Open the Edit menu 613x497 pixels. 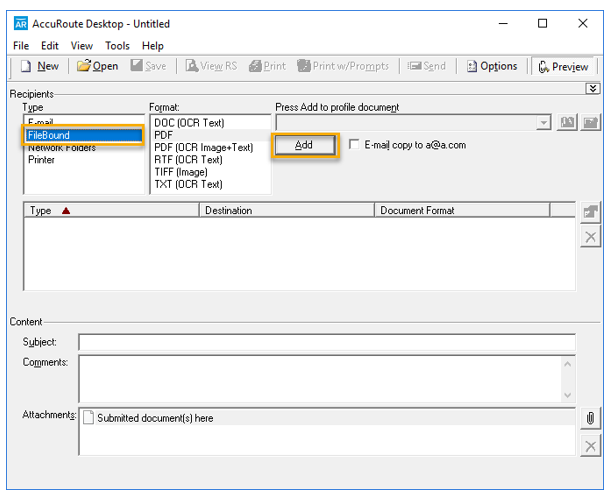click(x=50, y=46)
